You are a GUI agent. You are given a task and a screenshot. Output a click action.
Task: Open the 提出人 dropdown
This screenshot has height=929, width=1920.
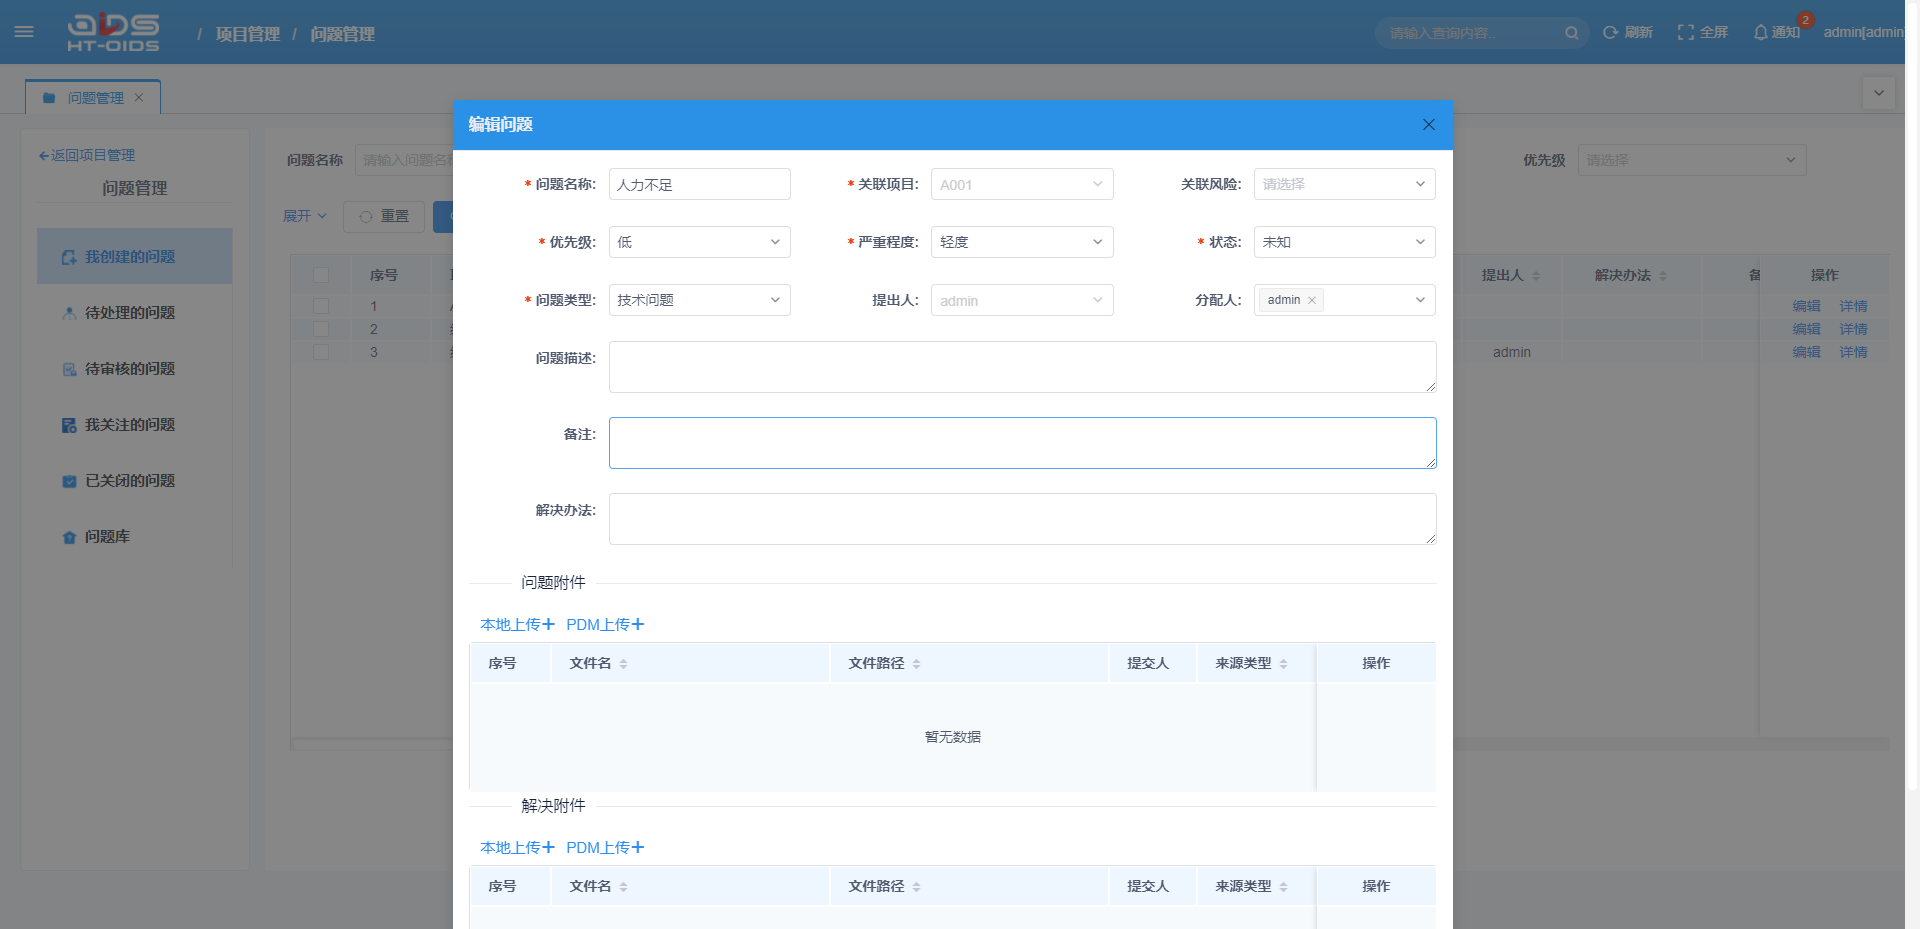[1022, 300]
